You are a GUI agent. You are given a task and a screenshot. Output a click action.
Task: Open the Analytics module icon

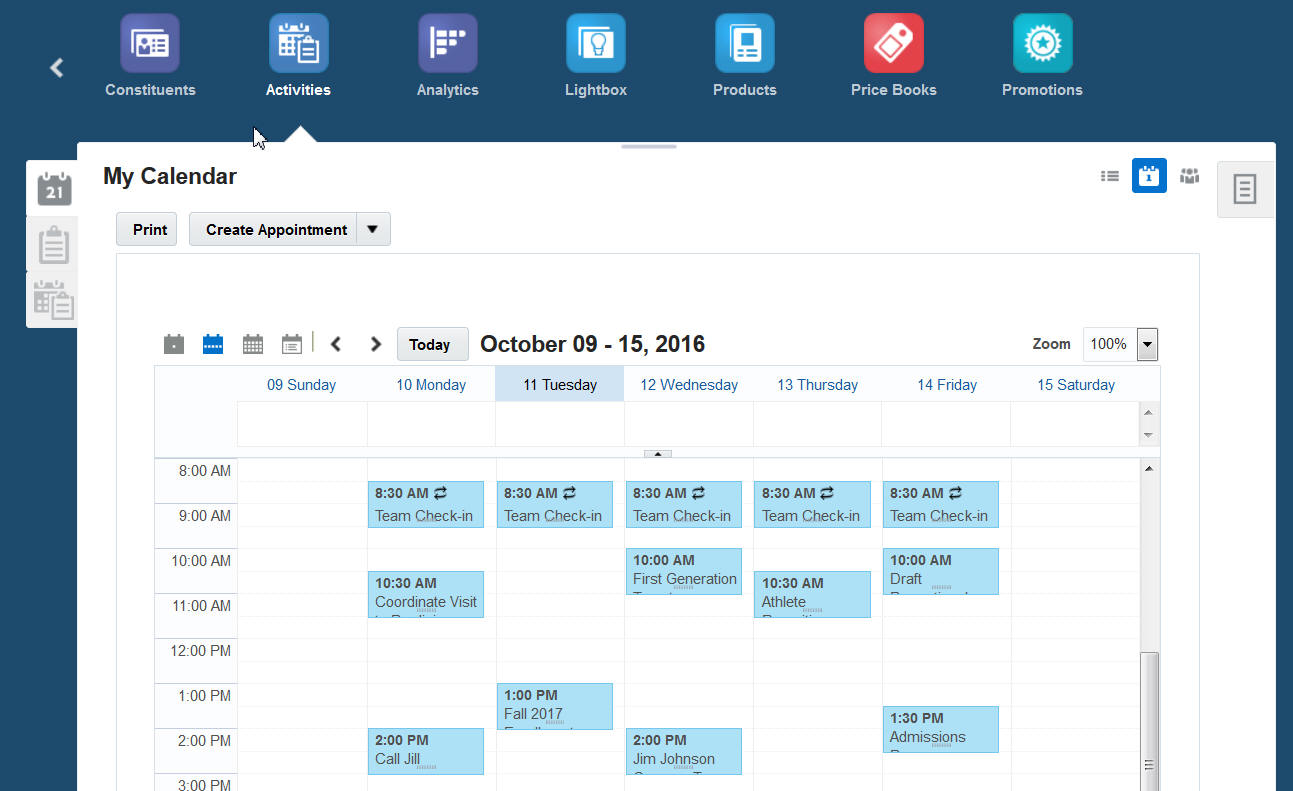(x=447, y=44)
